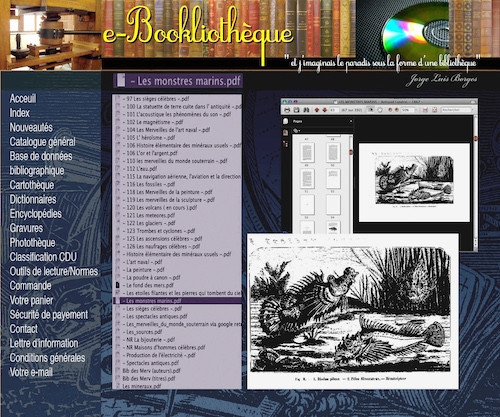Screen dimensions: 500x417
Task: Open Lettre d'information link
Action: click(x=44, y=343)
